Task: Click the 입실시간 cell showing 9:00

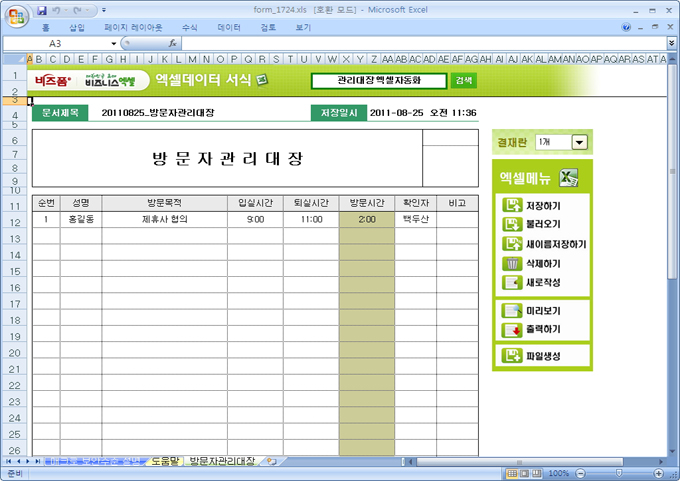Action: [255, 219]
